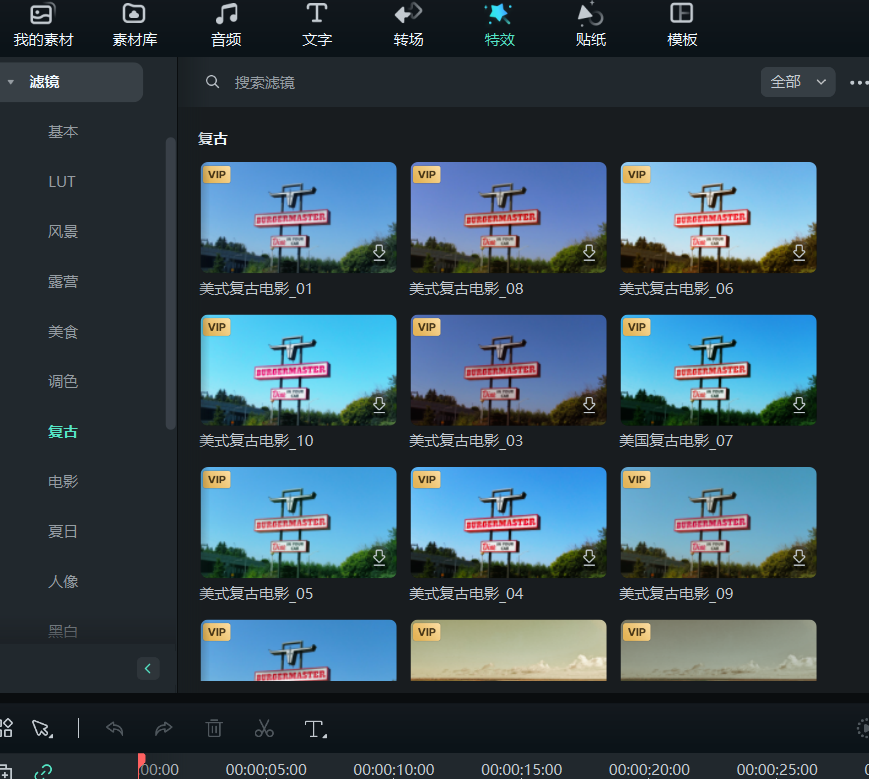Download the 美式复古电影_01 filter
The image size is (869, 779).
(379, 253)
